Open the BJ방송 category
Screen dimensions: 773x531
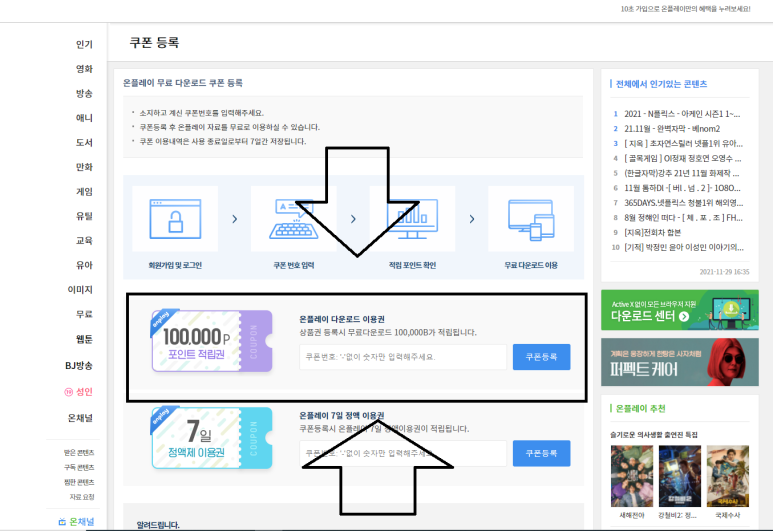click(x=79, y=366)
